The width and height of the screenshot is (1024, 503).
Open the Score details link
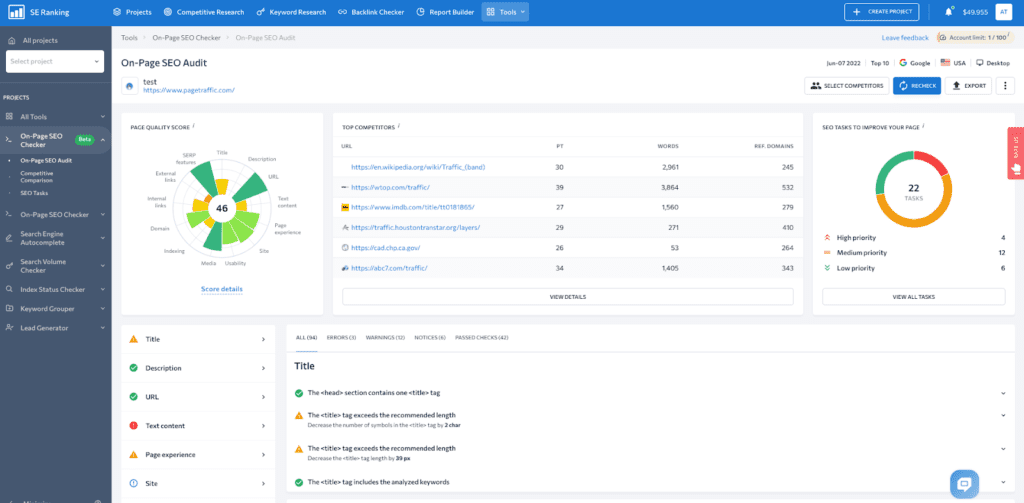(222, 289)
